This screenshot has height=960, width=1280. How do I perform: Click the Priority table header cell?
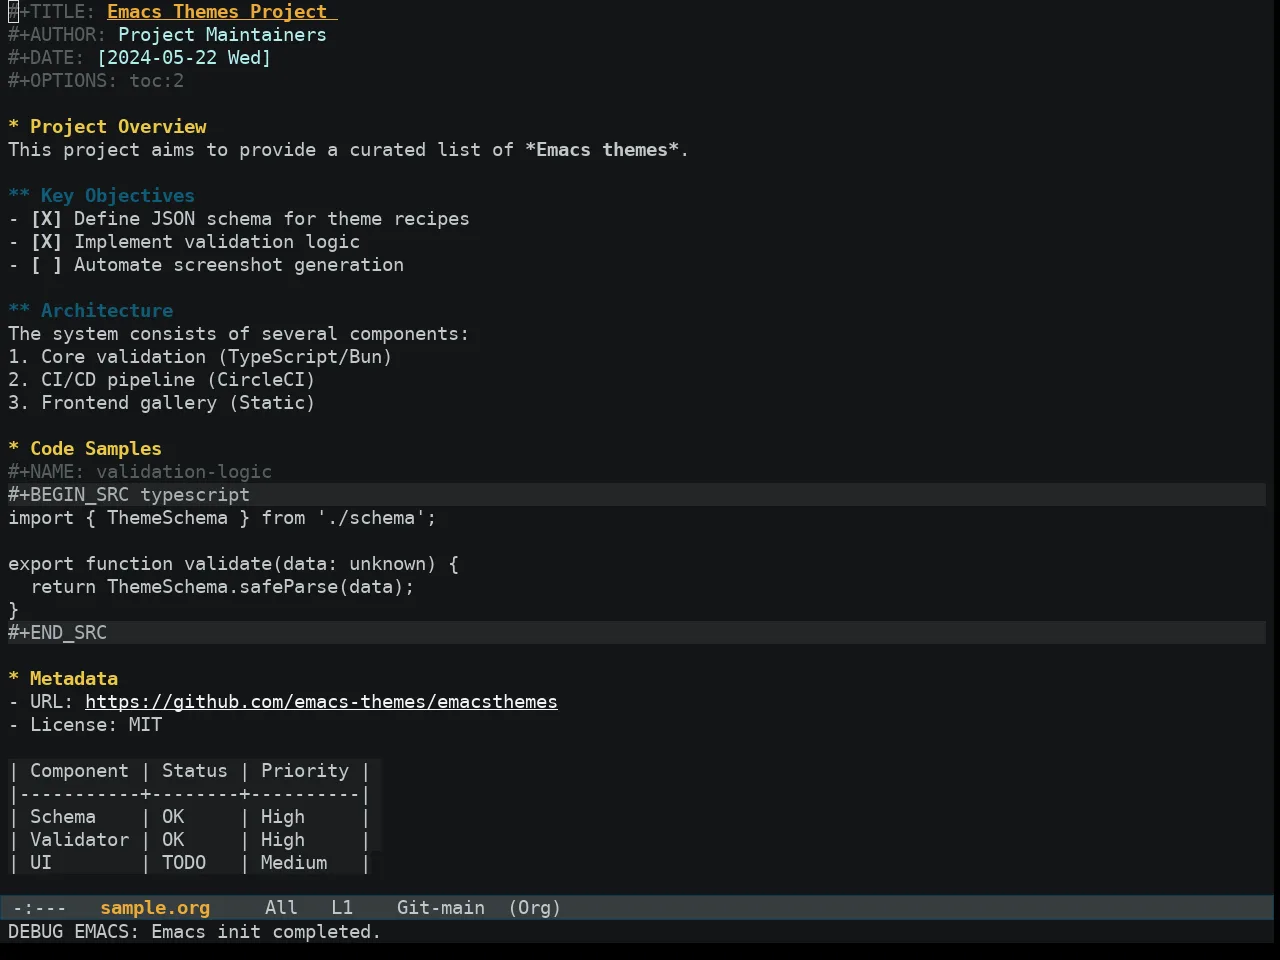click(x=305, y=771)
